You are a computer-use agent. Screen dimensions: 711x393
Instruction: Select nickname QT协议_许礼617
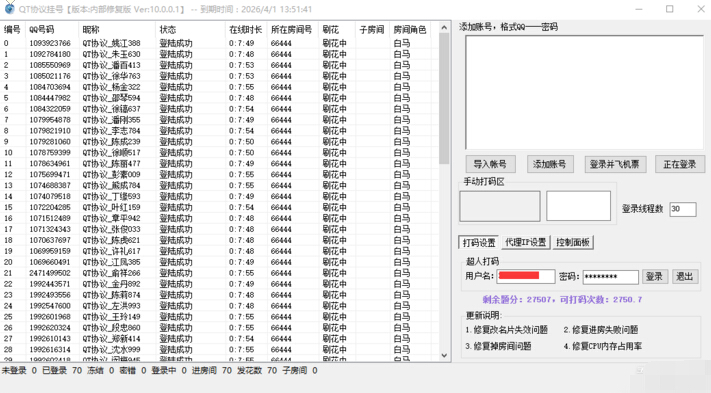(x=112, y=251)
